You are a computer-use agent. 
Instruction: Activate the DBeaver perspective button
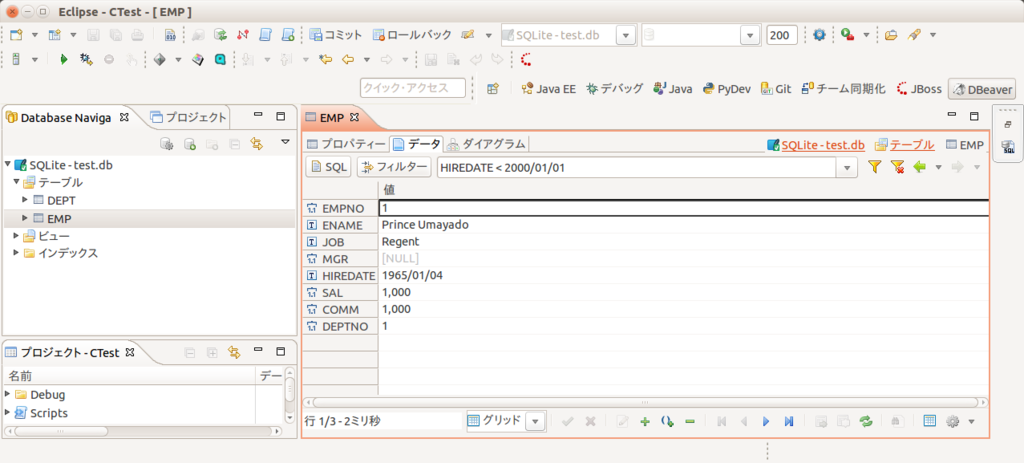pyautogui.click(x=982, y=89)
